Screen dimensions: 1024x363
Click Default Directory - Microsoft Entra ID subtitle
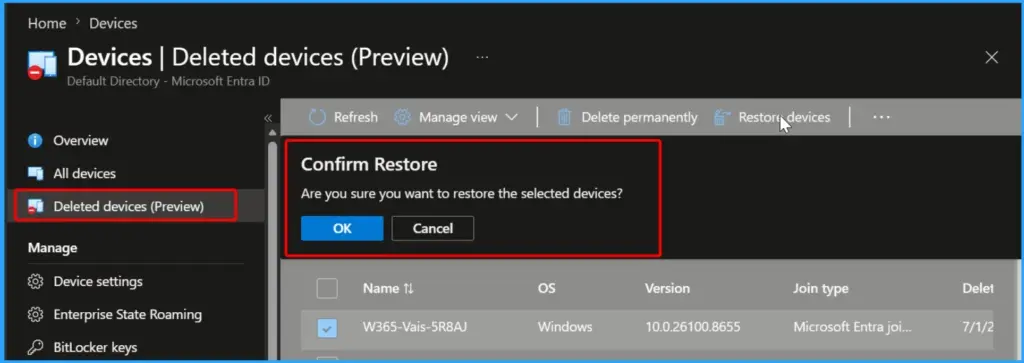pos(168,82)
